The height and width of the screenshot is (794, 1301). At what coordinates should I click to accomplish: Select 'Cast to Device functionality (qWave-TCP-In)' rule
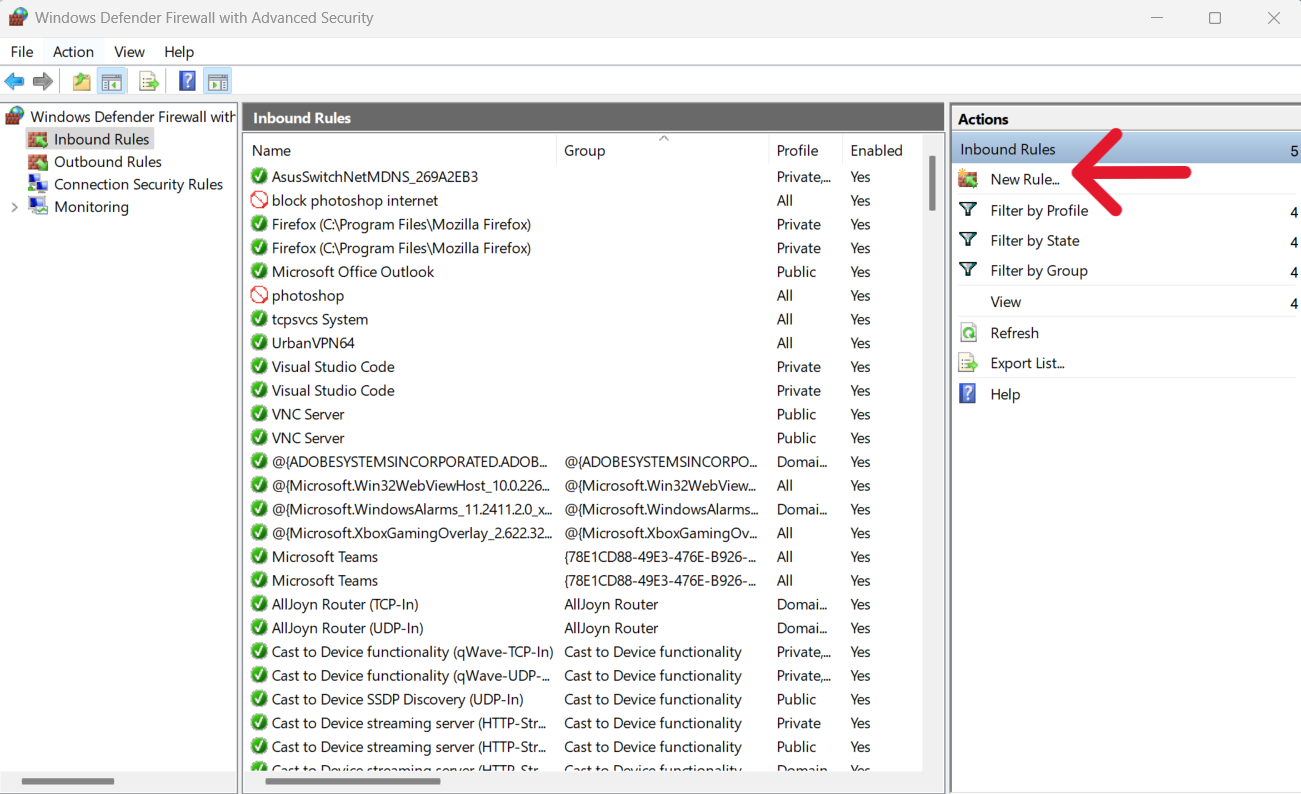tap(412, 652)
